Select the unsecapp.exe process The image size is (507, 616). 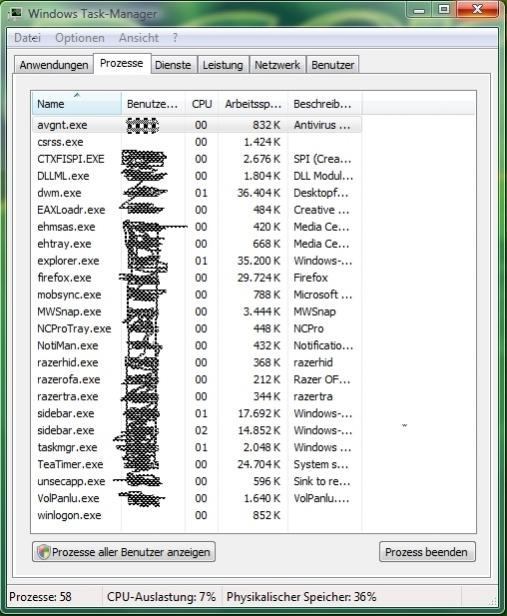click(197, 481)
